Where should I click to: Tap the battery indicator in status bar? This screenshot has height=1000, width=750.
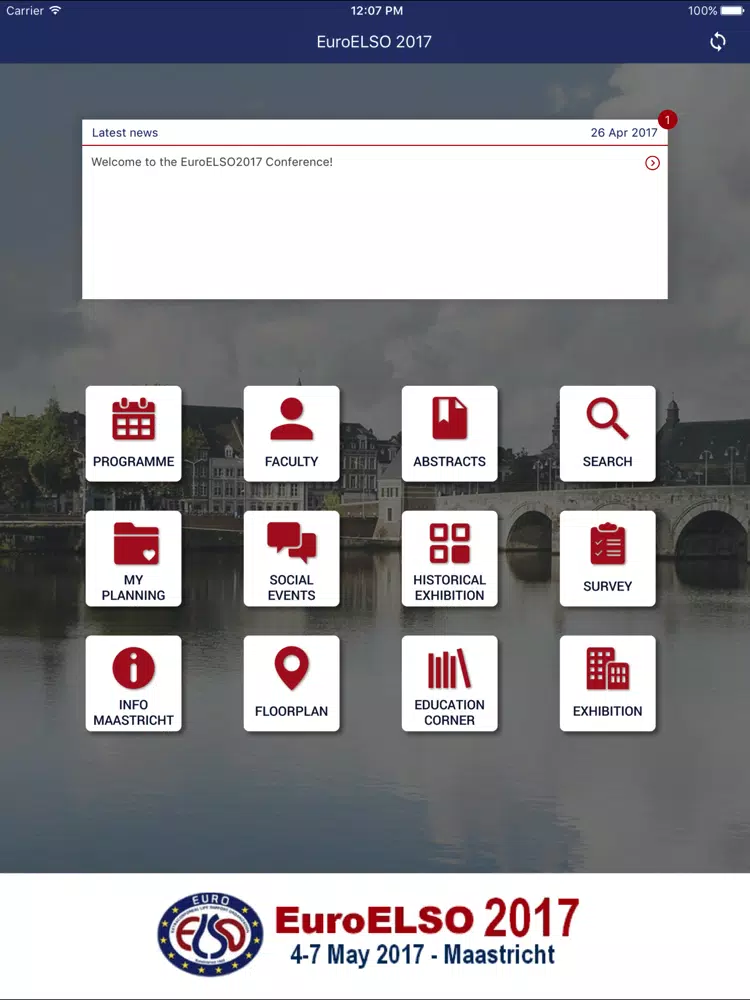pyautogui.click(x=732, y=10)
